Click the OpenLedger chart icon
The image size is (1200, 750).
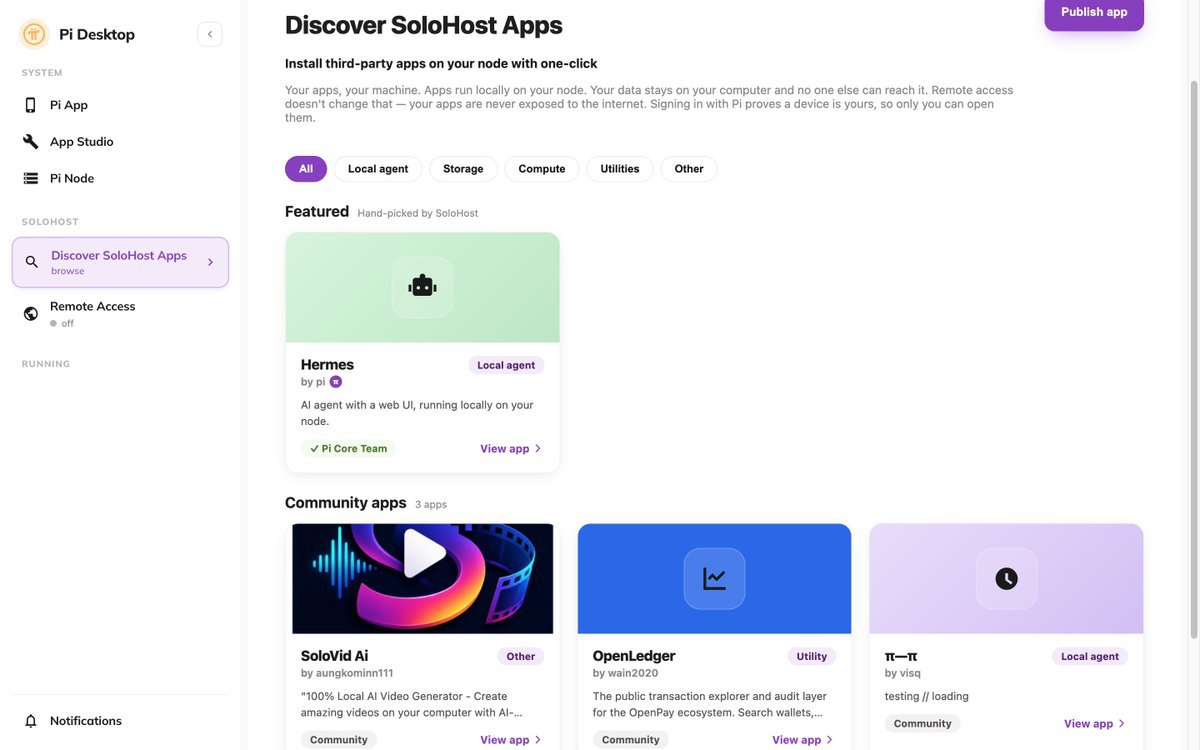[714, 578]
